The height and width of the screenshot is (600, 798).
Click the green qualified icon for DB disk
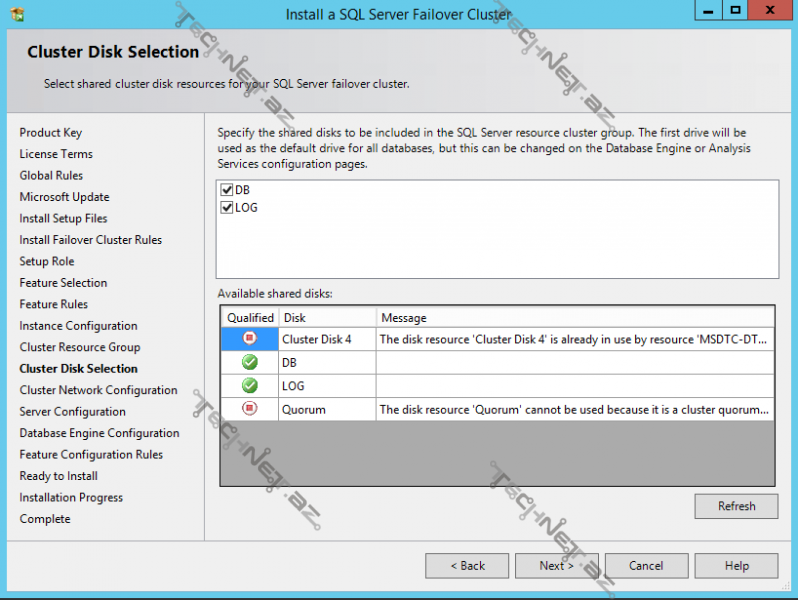[x=250, y=362]
